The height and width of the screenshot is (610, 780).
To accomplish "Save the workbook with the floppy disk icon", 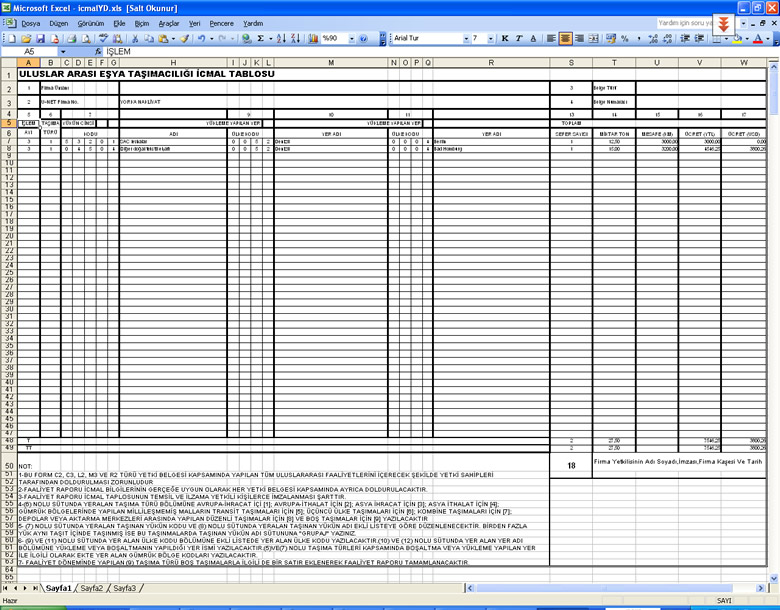I will click(40, 38).
